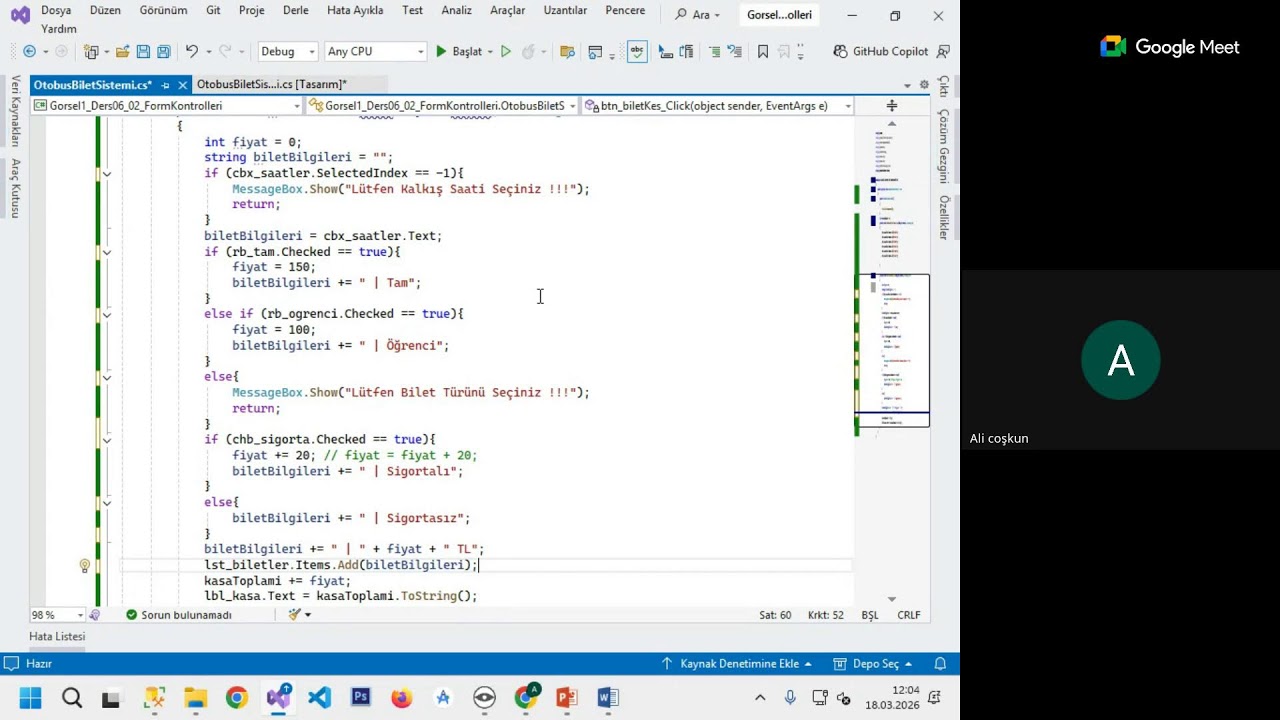
Task: Open the Düzen menu
Action: 105,10
